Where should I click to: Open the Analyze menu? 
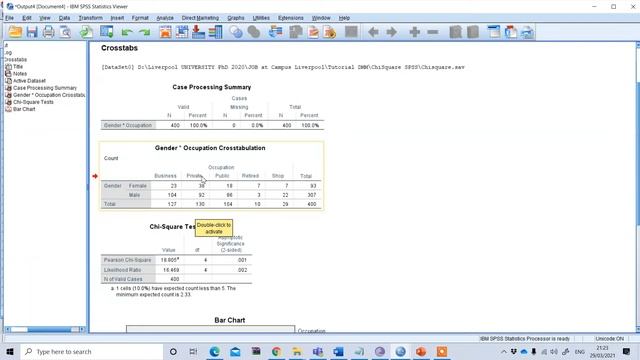pos(165,18)
